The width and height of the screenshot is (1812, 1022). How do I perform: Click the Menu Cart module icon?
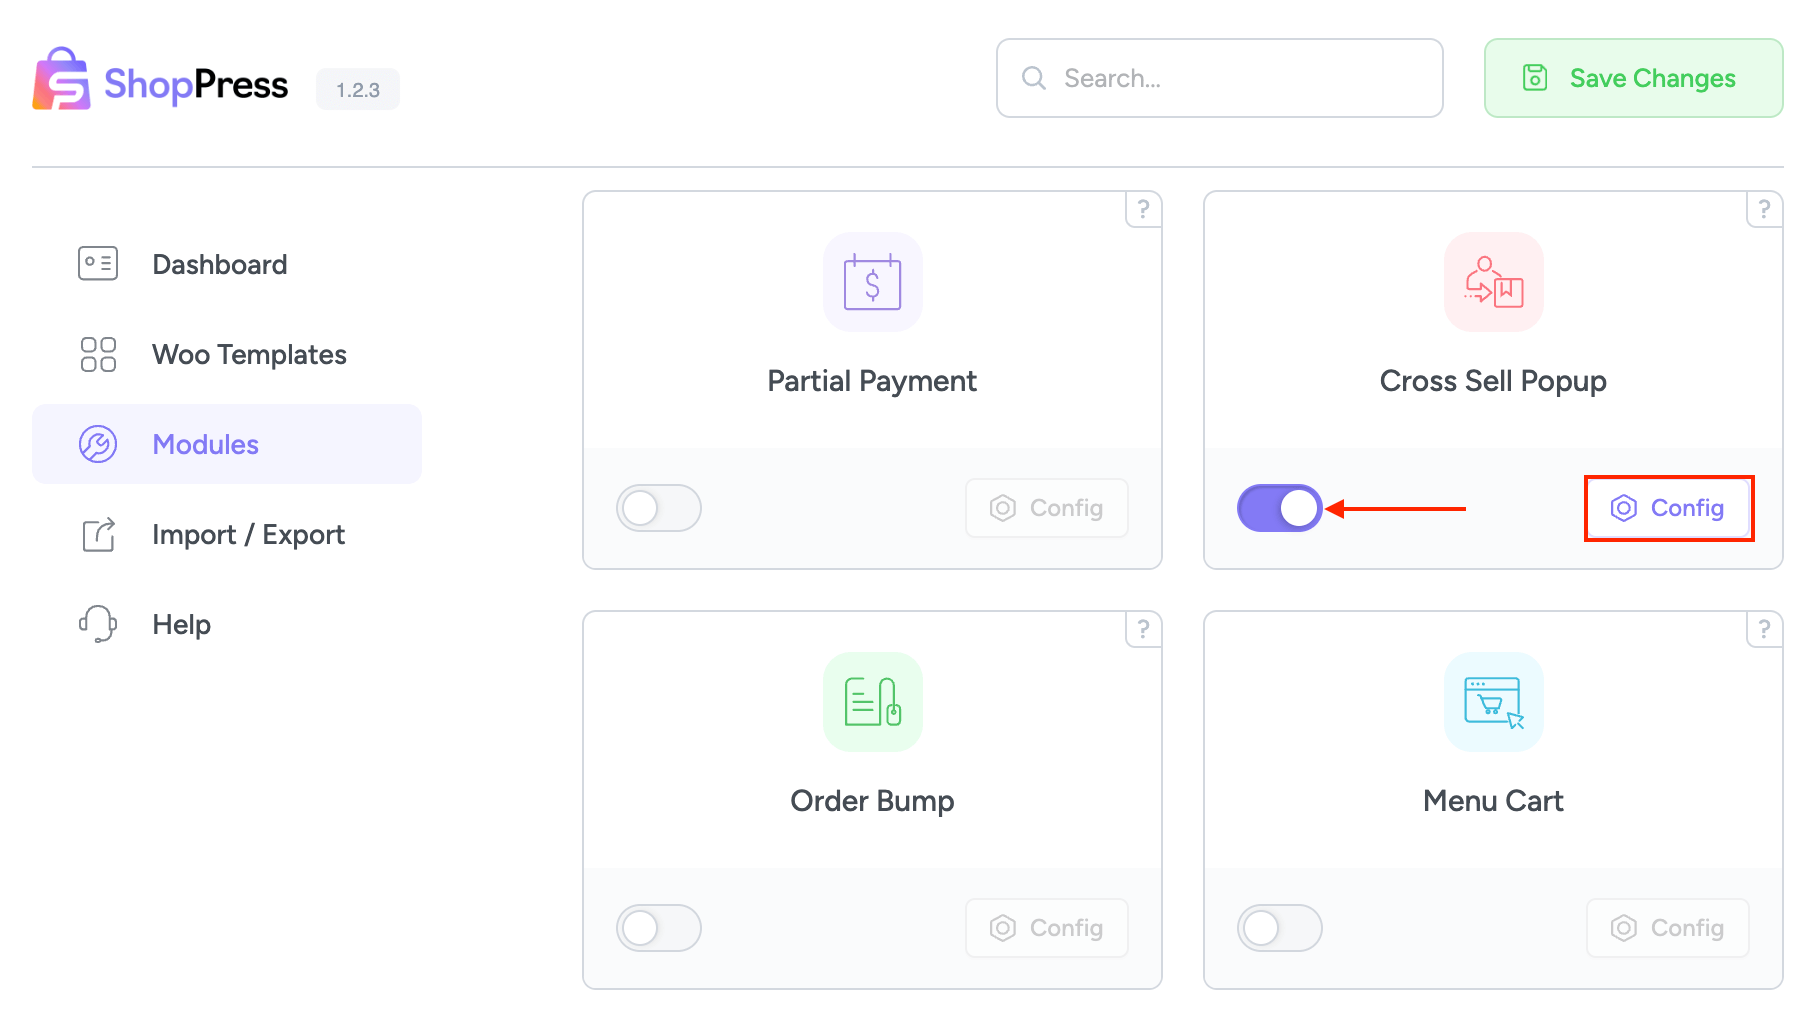[1492, 702]
